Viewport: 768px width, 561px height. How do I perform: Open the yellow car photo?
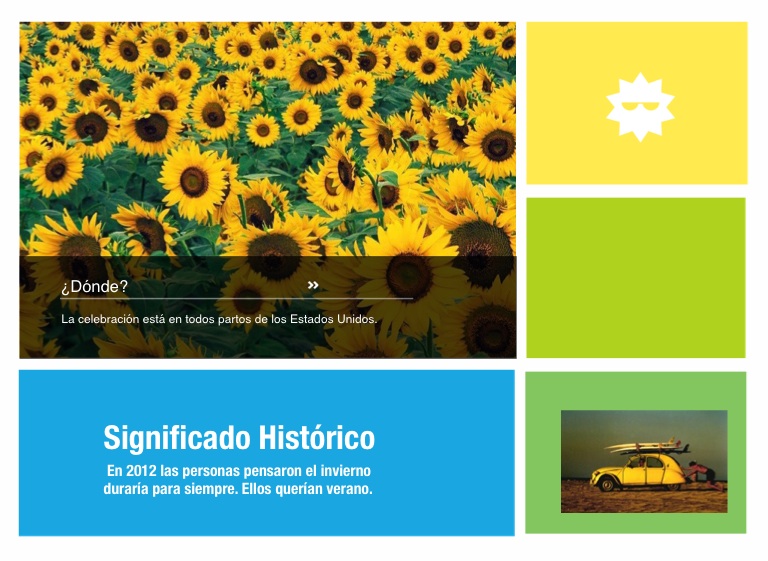pyautogui.click(x=643, y=461)
